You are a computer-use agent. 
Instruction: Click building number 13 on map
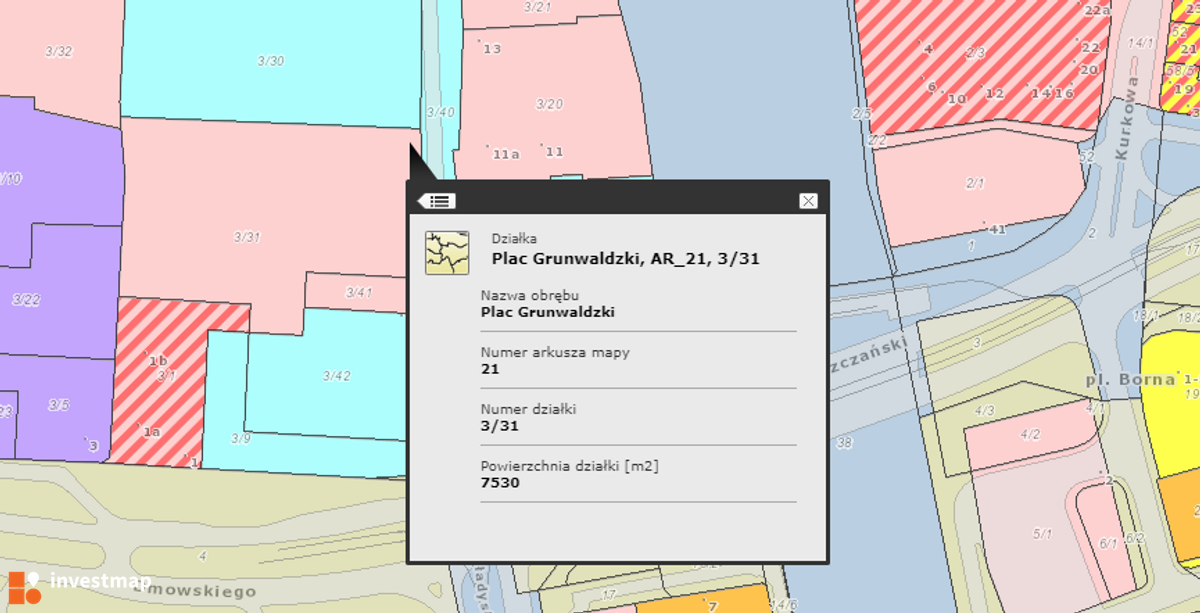(x=491, y=48)
